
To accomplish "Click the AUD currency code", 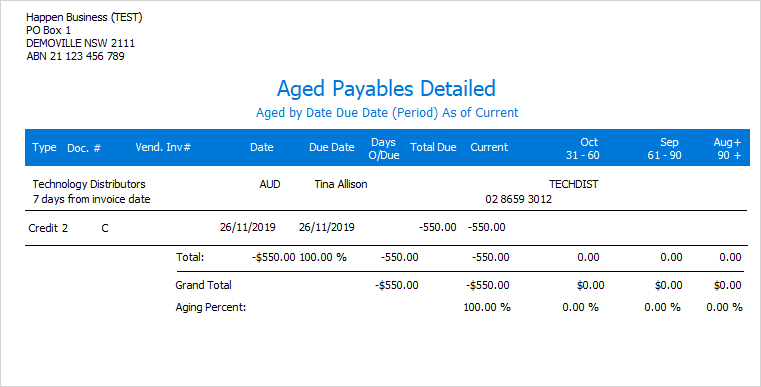I will (270, 184).
